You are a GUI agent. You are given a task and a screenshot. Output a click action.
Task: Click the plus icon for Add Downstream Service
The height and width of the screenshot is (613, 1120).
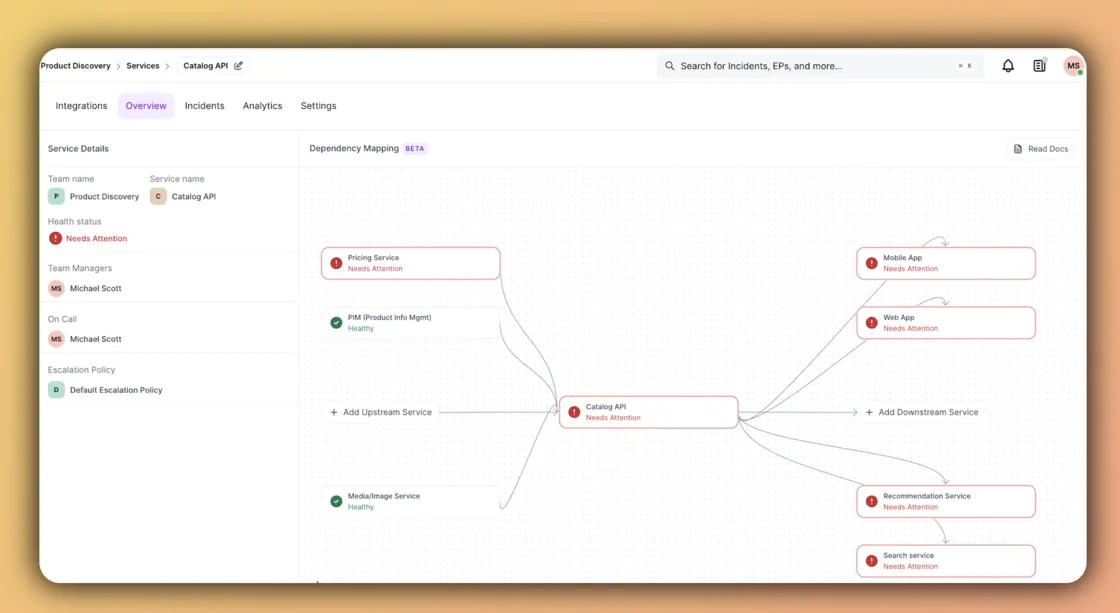(x=869, y=412)
